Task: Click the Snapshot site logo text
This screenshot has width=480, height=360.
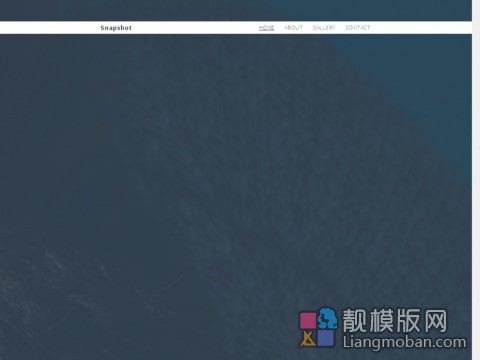Action: pyautogui.click(x=116, y=28)
